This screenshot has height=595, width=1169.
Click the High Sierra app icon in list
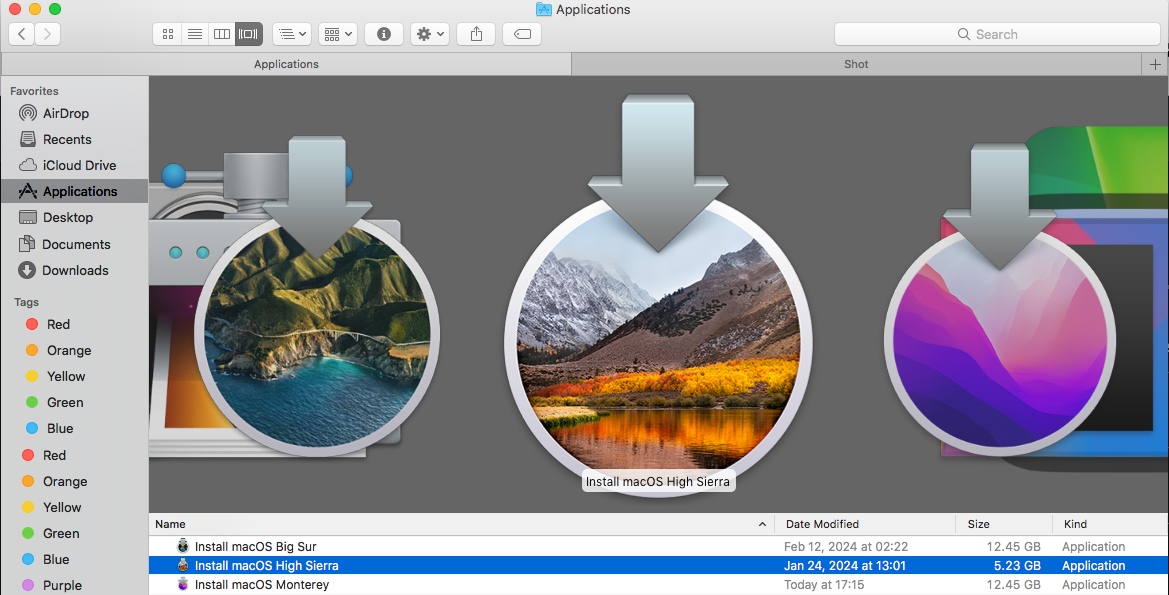[x=183, y=565]
